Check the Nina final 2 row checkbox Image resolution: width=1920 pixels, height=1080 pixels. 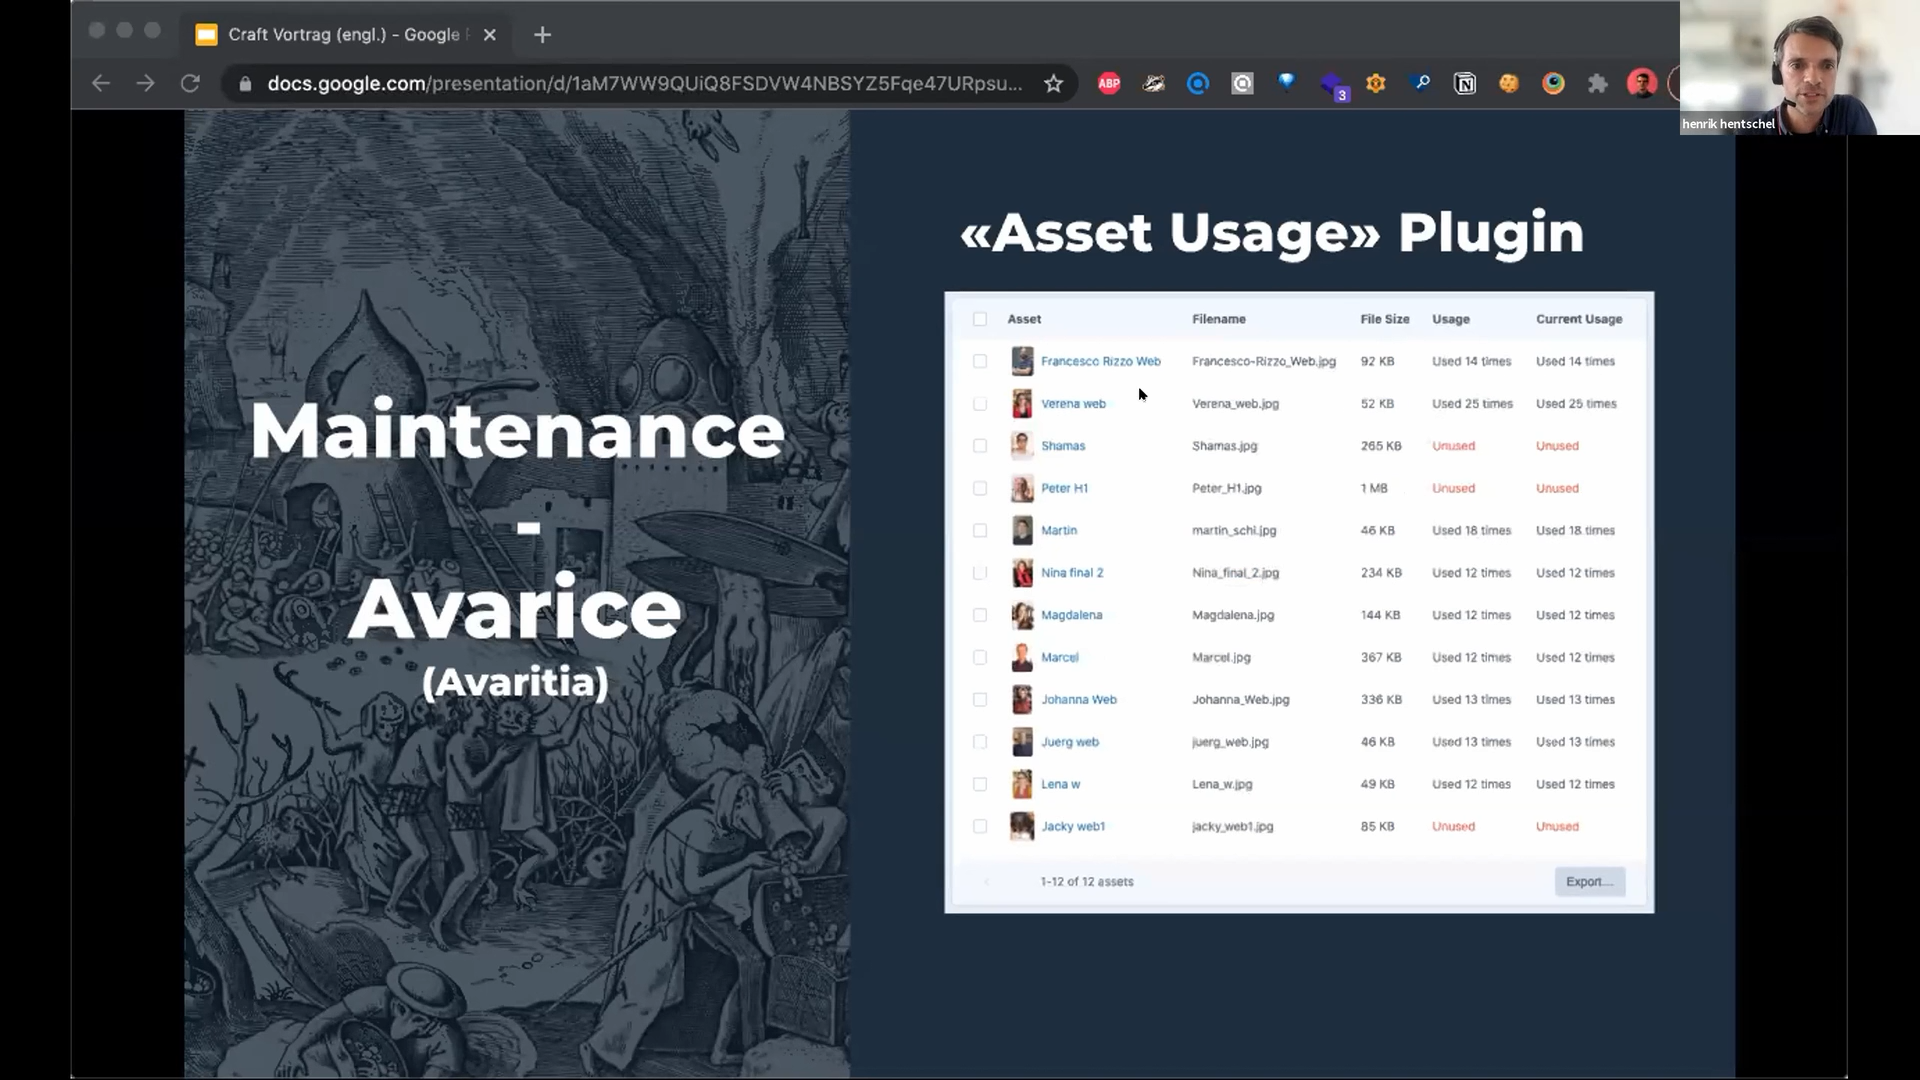click(x=980, y=573)
